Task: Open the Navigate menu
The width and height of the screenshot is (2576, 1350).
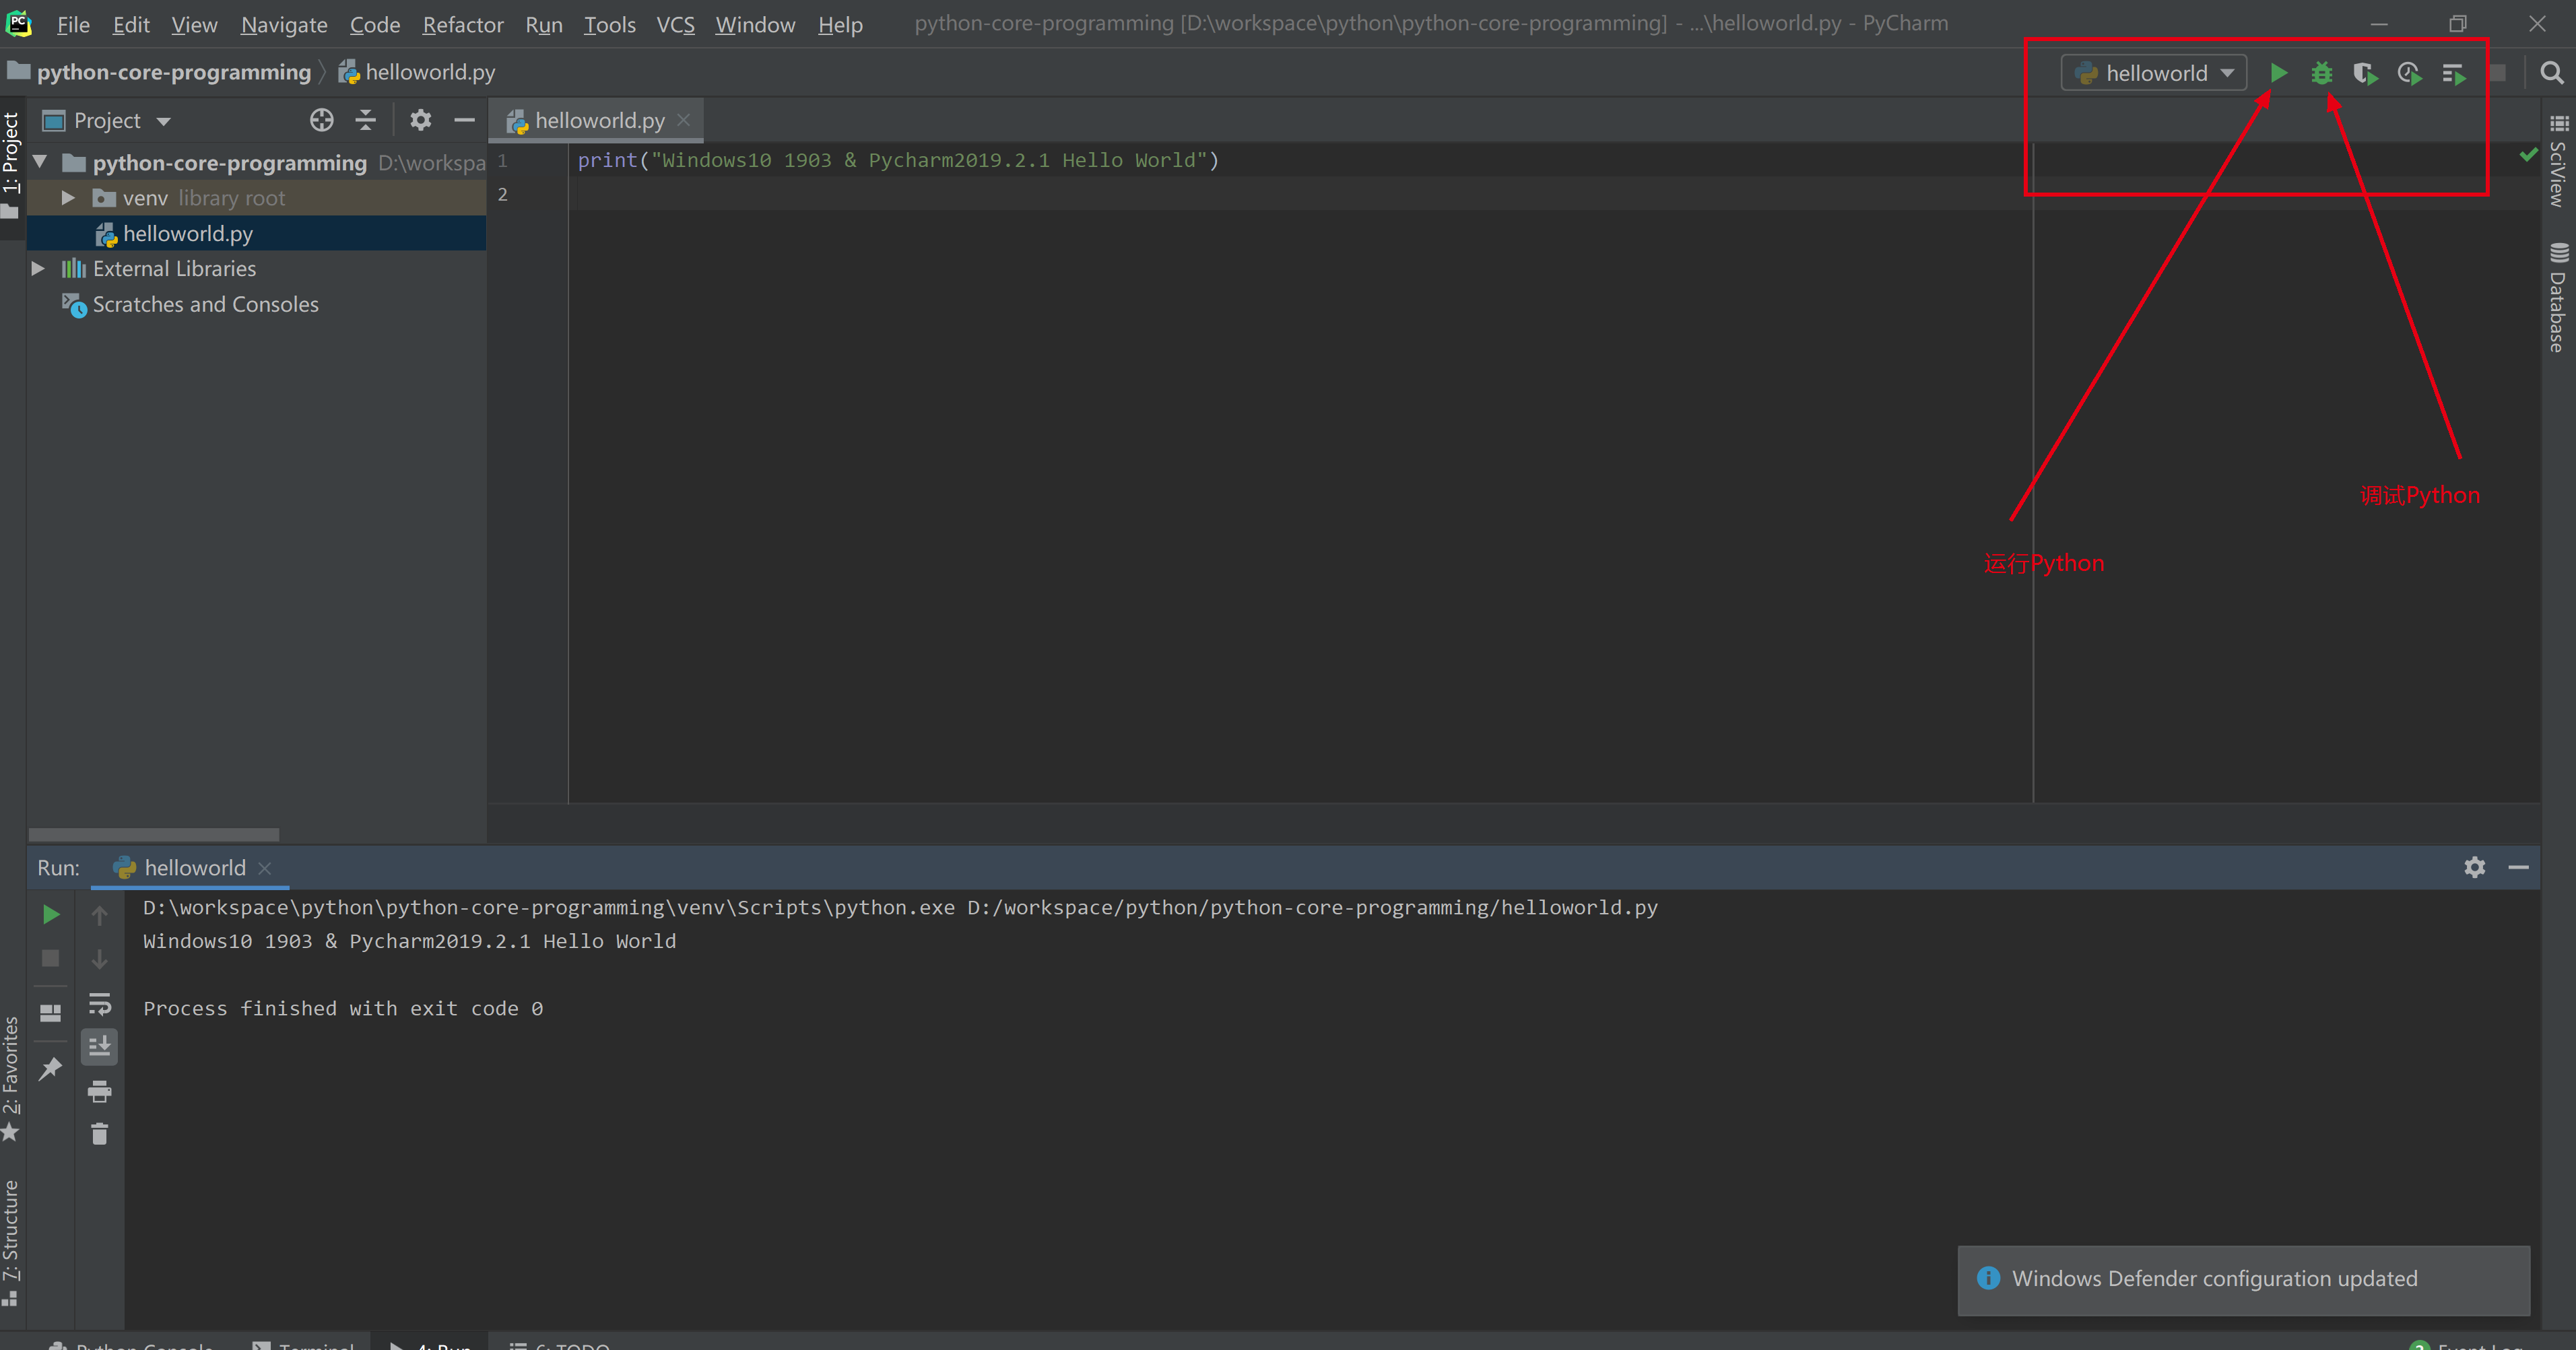Action: 284,24
